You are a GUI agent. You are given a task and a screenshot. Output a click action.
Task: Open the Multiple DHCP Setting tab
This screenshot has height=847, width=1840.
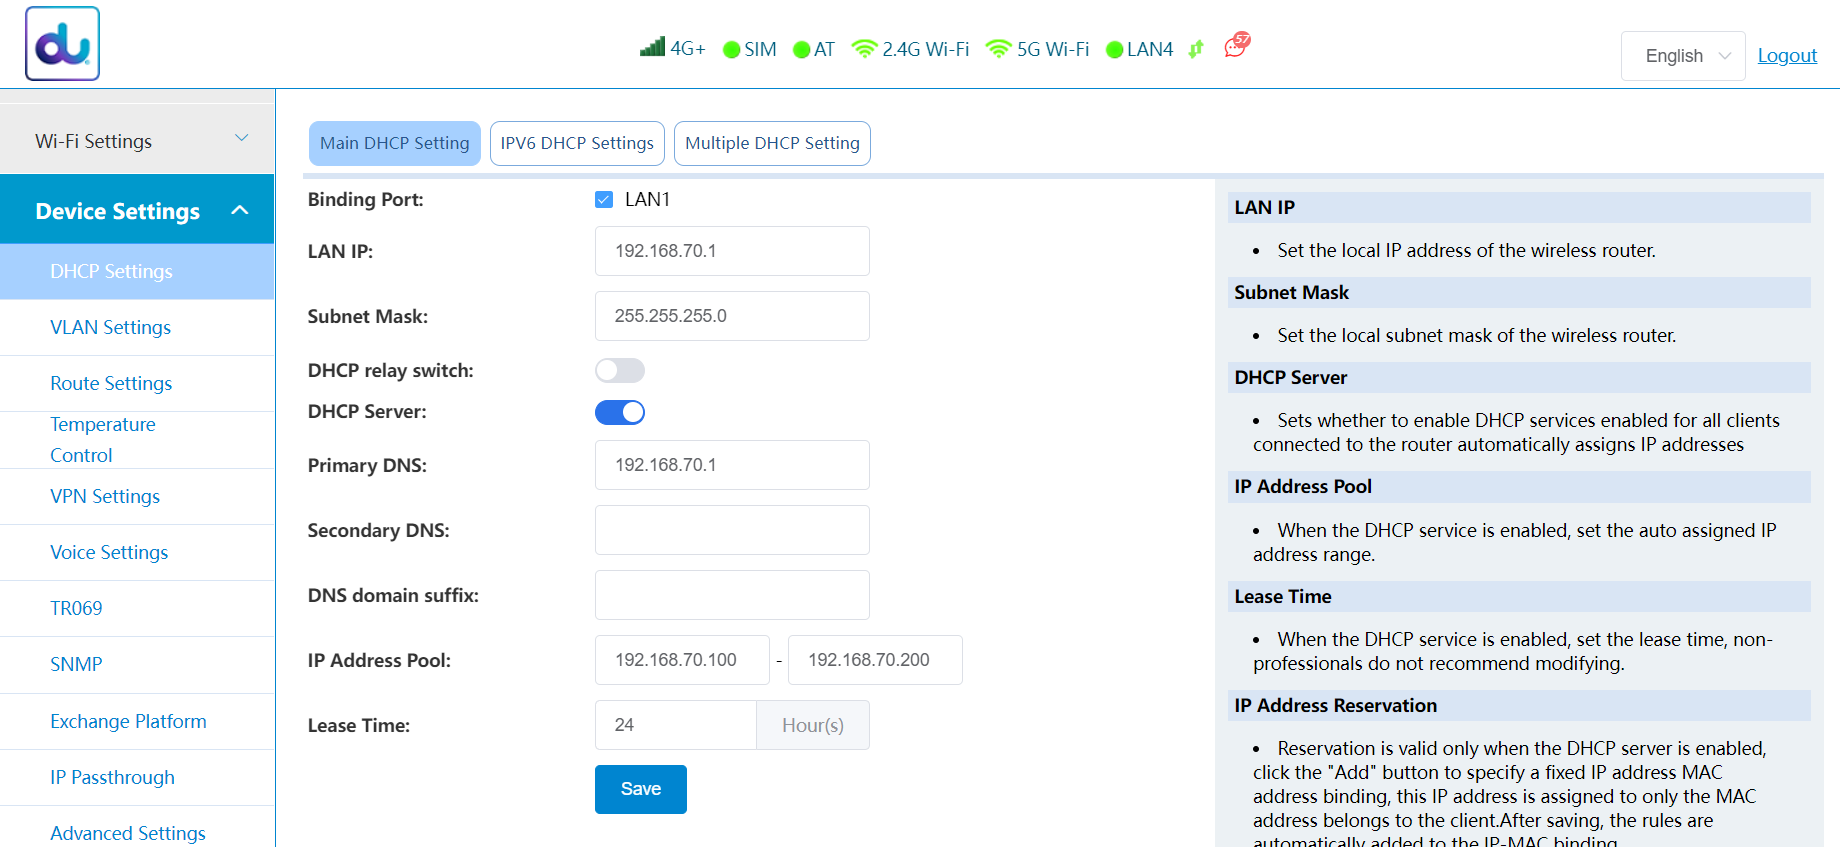[x=772, y=143]
